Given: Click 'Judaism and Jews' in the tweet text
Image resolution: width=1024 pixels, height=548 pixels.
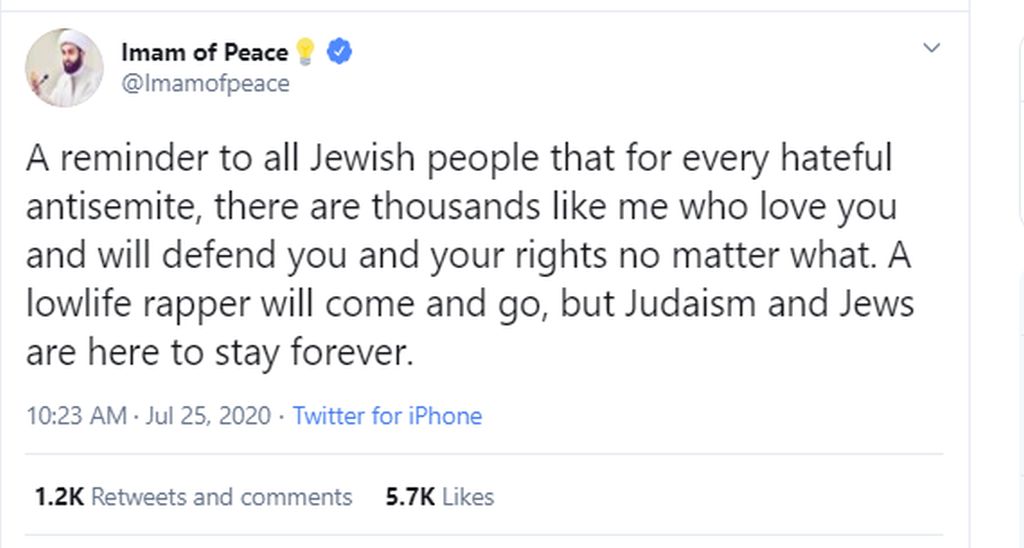Looking at the screenshot, I should 769,304.
